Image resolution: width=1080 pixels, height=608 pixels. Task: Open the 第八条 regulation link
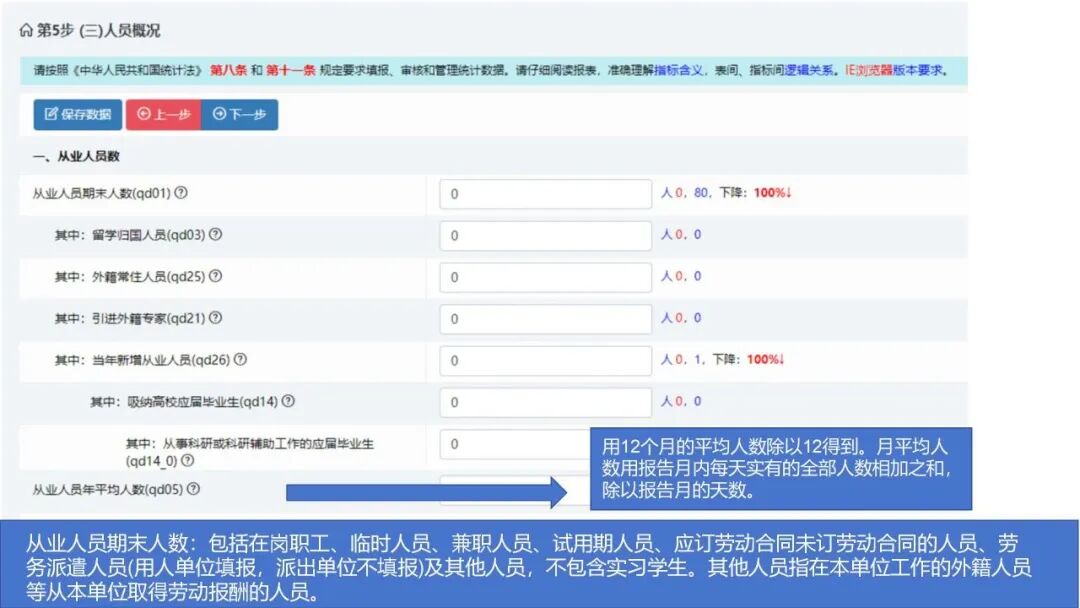coord(228,72)
